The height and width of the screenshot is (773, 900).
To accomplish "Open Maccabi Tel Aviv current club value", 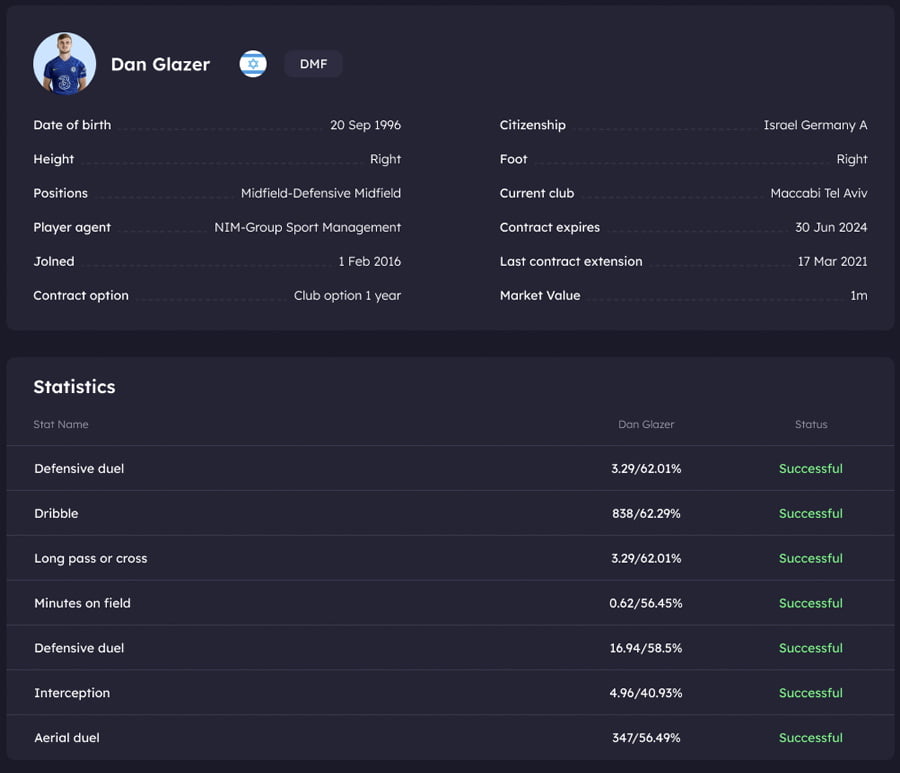I will (818, 193).
